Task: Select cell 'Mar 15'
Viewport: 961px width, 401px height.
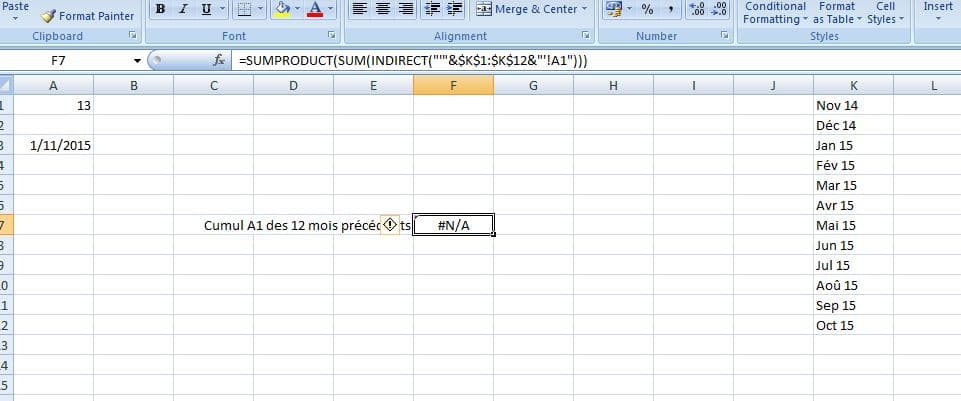Action: pyautogui.click(x=854, y=185)
